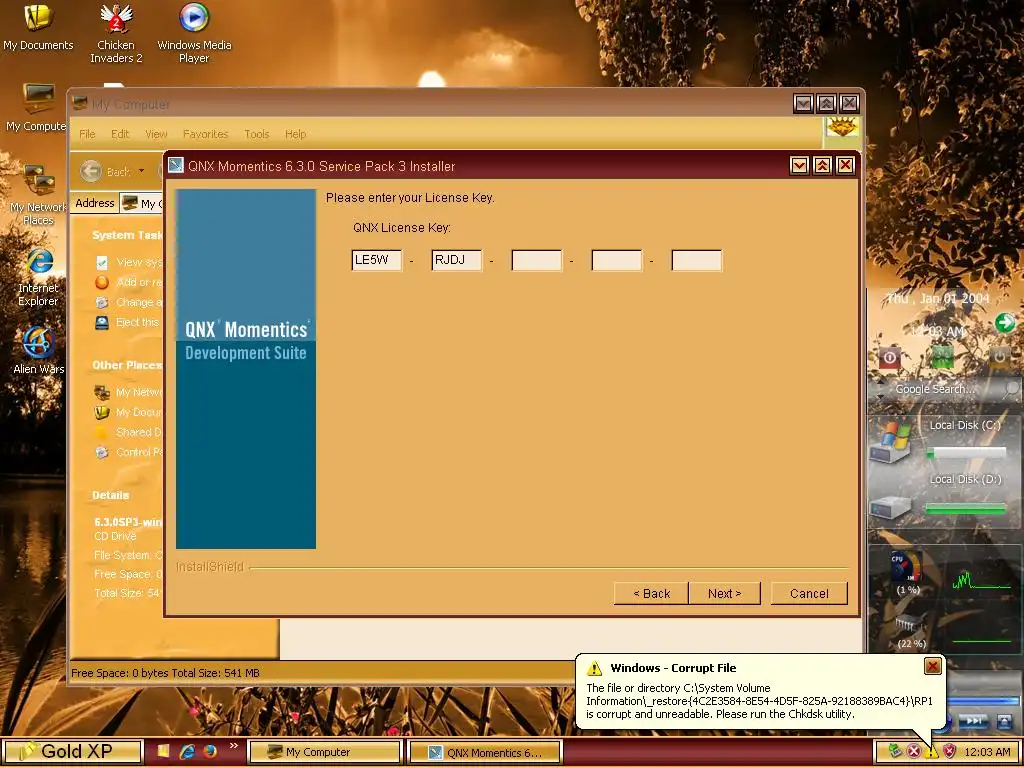1024x768 pixels.
Task: Skip to next track in sidebar media player
Action: coord(972,720)
